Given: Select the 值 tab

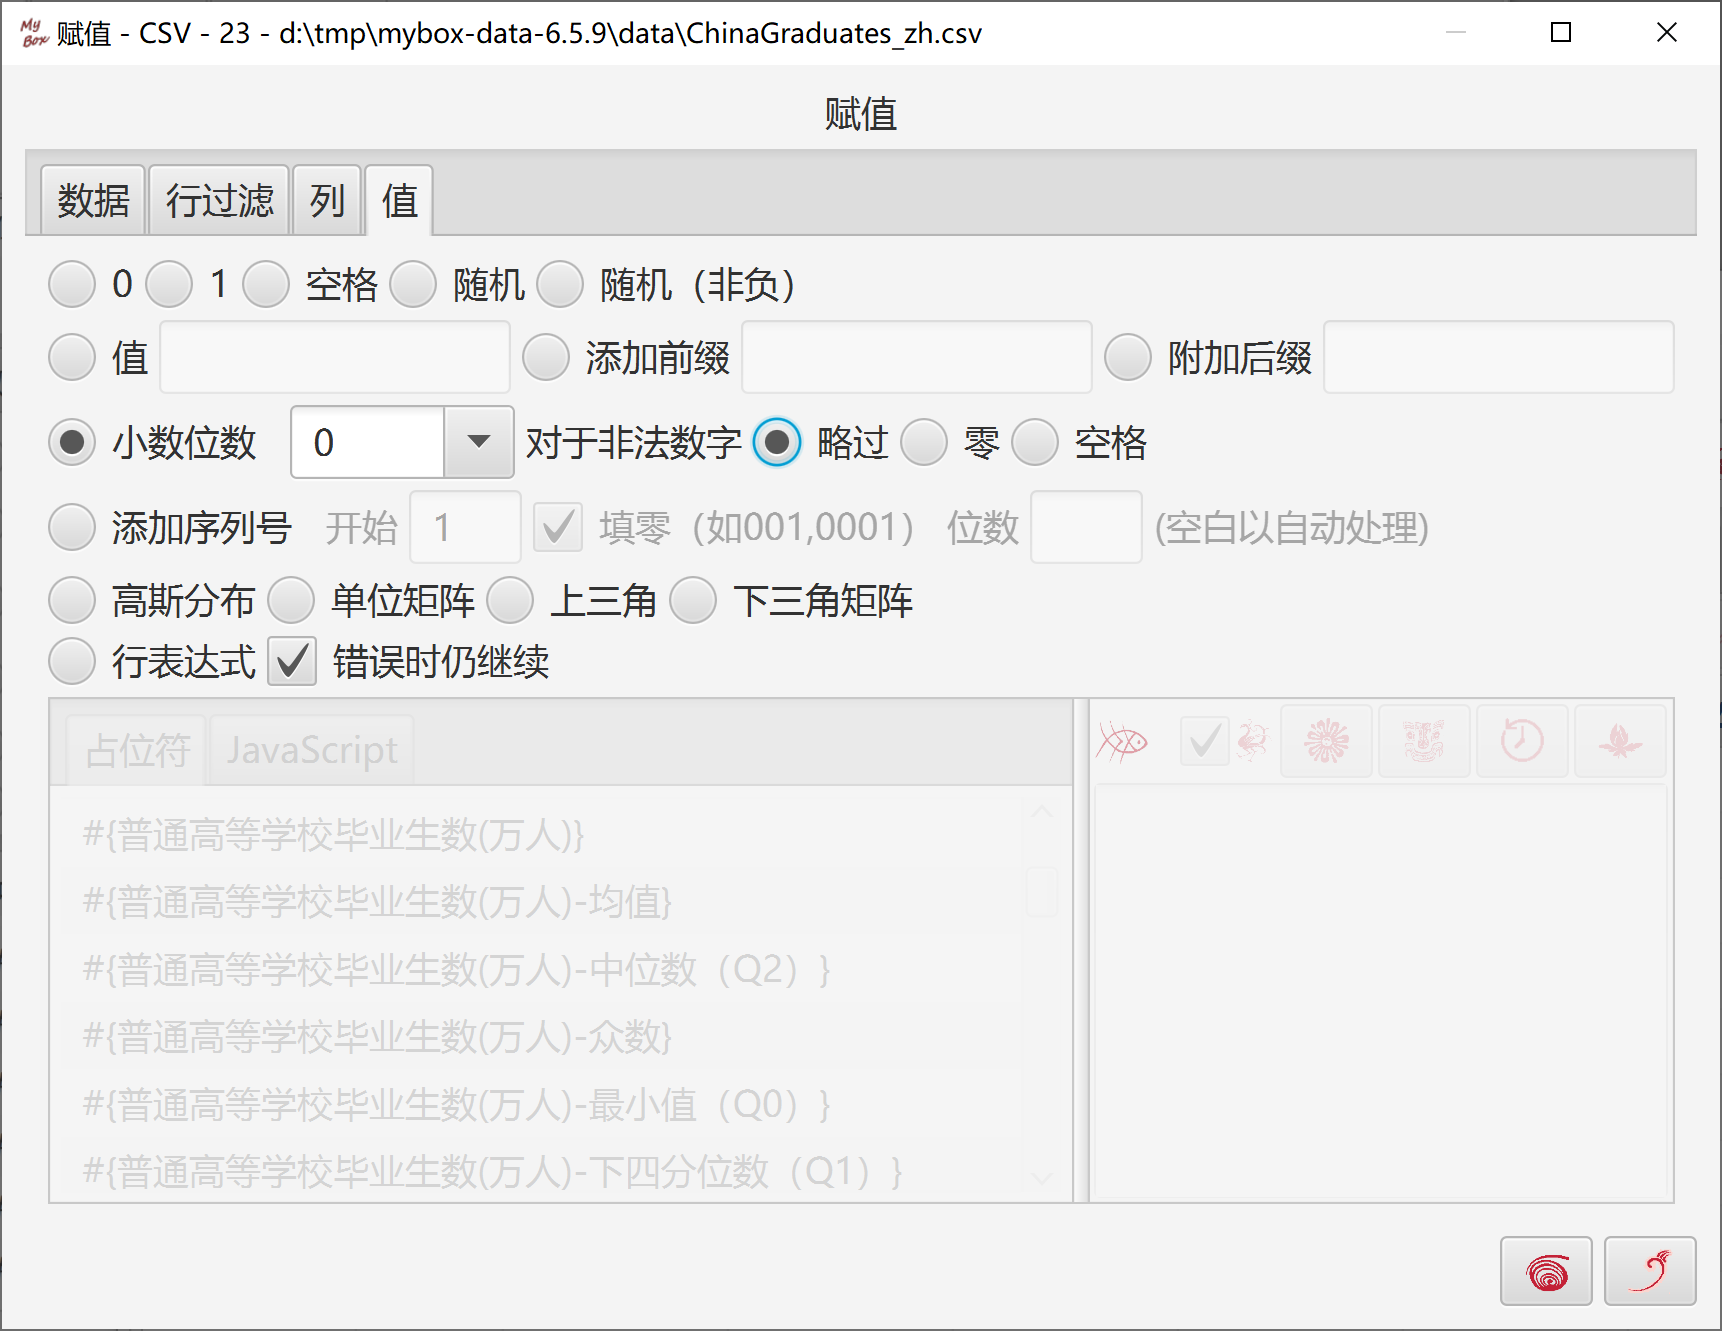Looking at the screenshot, I should (399, 201).
